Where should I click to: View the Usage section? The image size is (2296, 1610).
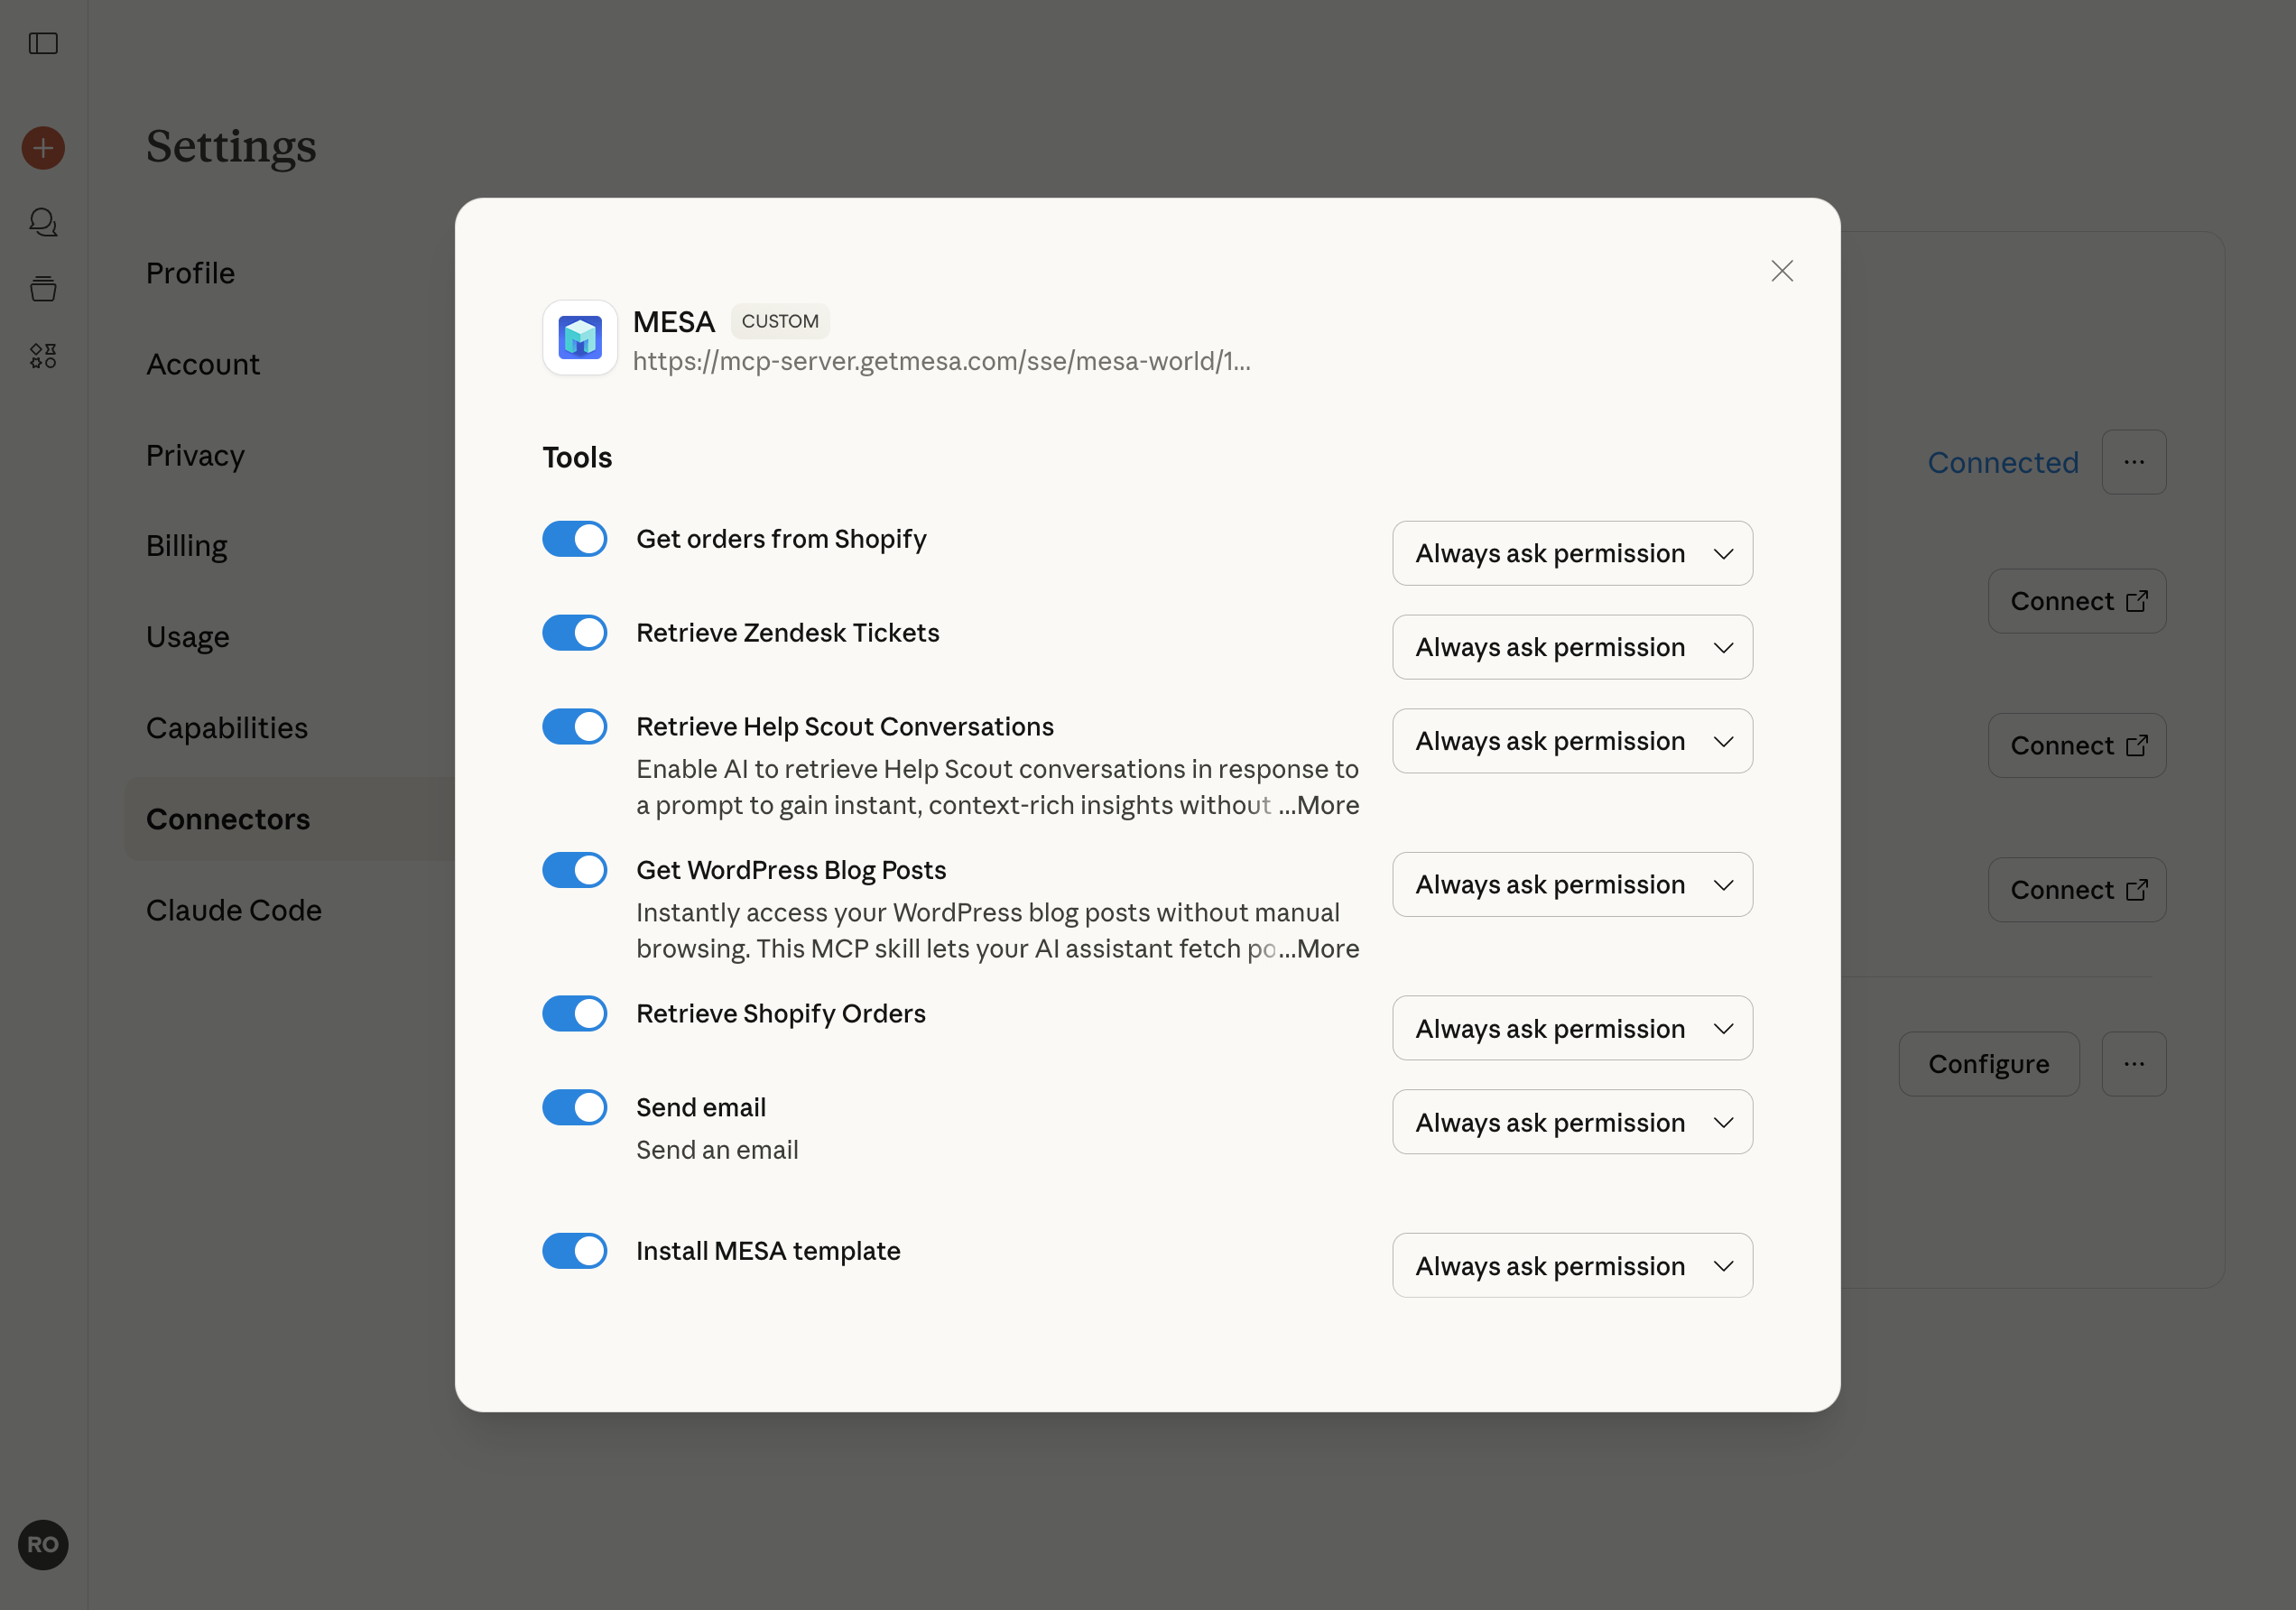(188, 637)
